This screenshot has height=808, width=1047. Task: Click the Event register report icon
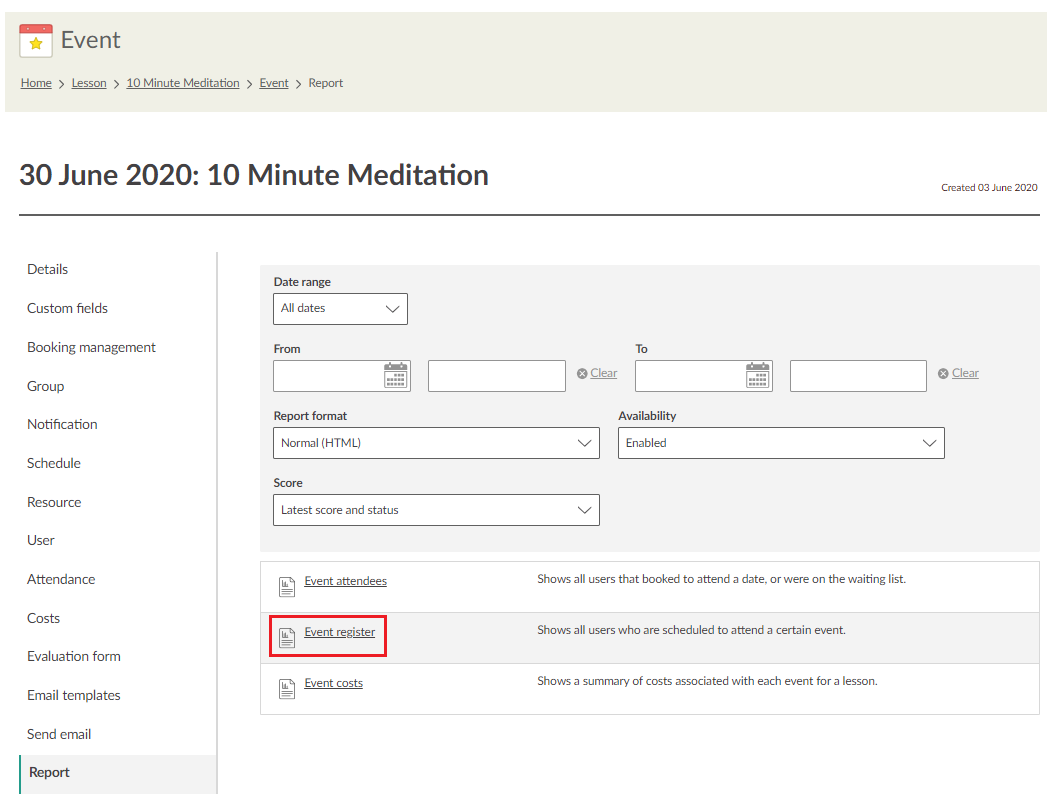click(x=287, y=637)
